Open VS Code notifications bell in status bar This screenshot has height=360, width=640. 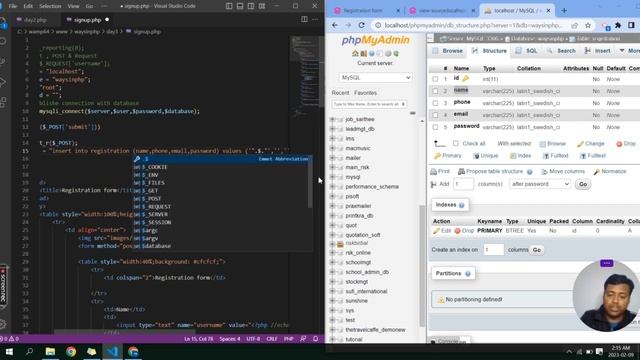[316, 339]
